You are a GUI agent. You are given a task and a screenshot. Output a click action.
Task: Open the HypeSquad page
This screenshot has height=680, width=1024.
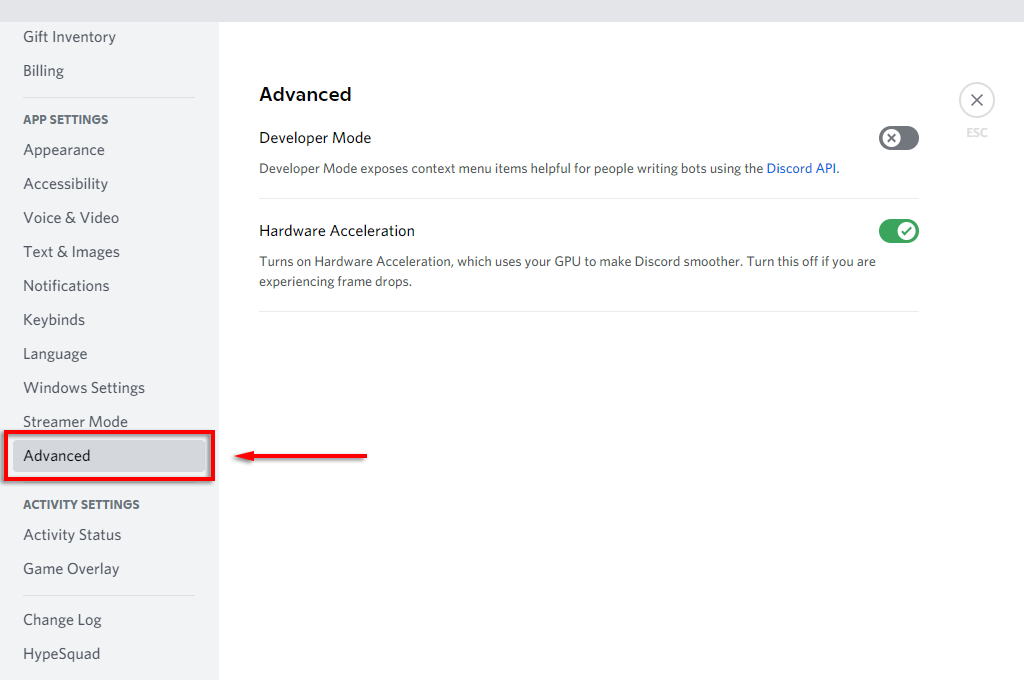pyautogui.click(x=62, y=654)
